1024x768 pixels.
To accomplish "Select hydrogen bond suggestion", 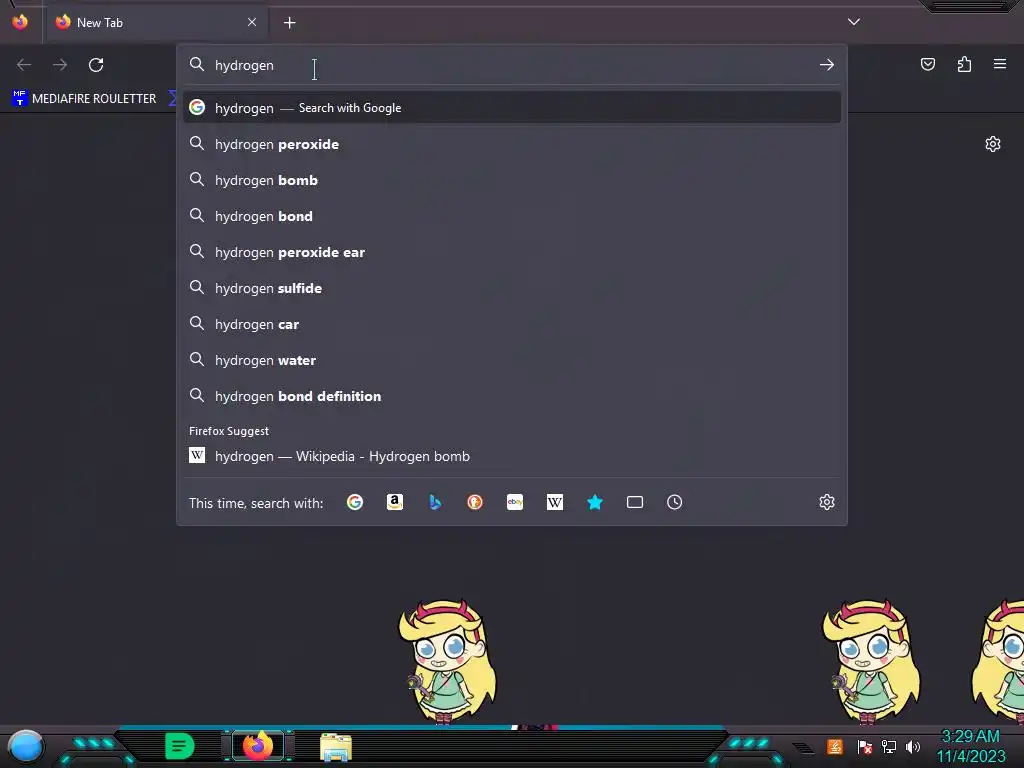I will (x=512, y=216).
